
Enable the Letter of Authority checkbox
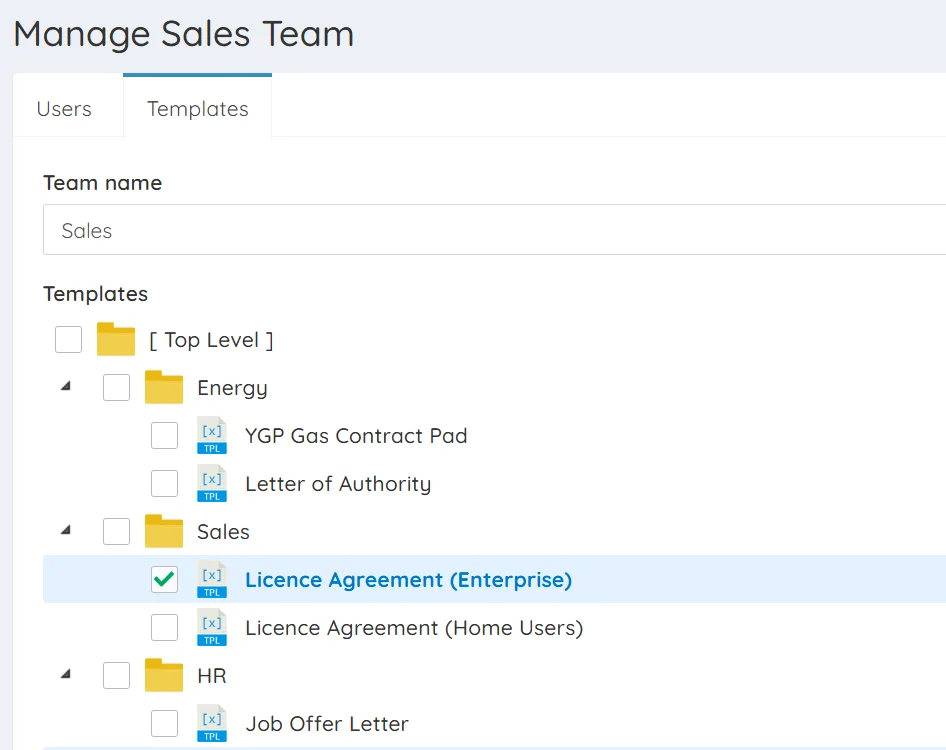pos(164,484)
